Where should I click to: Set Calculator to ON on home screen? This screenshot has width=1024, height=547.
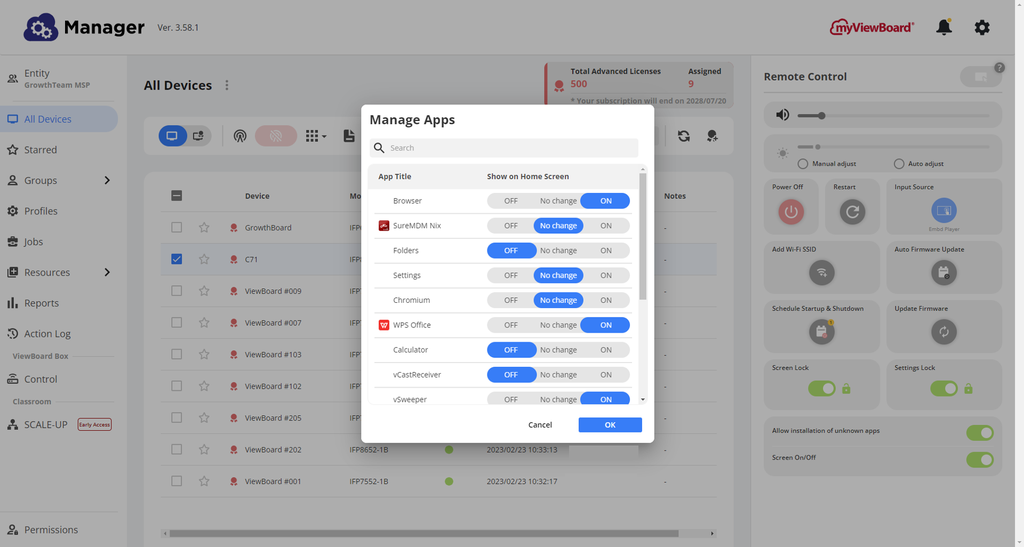point(606,350)
